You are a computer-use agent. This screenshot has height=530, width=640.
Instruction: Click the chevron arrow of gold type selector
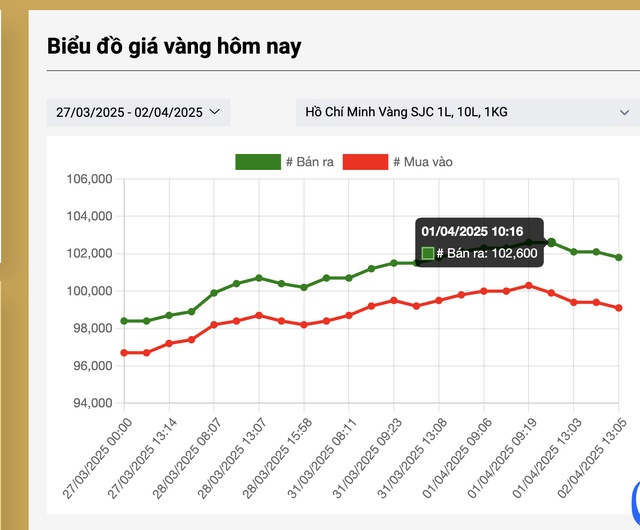(624, 112)
